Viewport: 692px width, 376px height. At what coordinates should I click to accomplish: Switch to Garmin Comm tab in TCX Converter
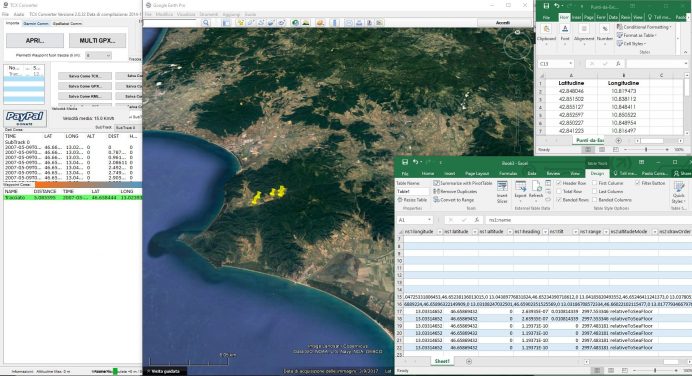[x=36, y=23]
